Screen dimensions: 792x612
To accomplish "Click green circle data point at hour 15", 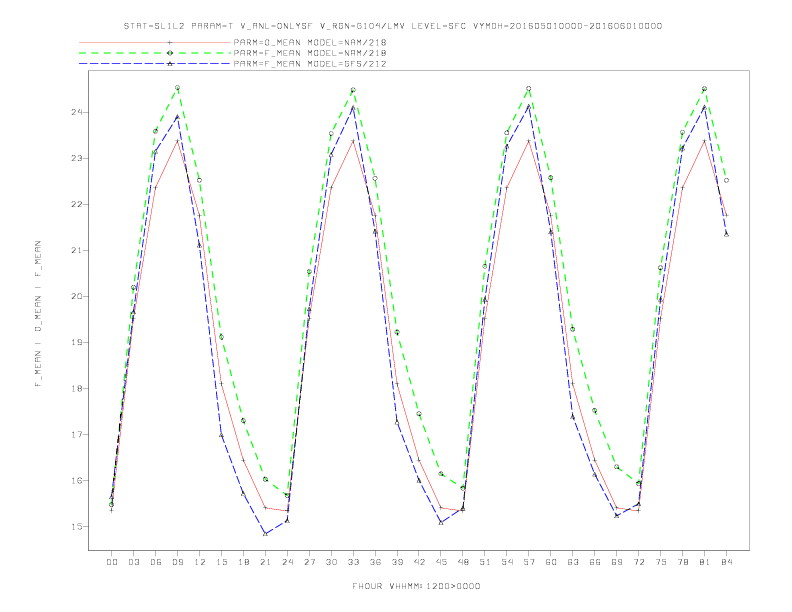I will click(x=221, y=337).
